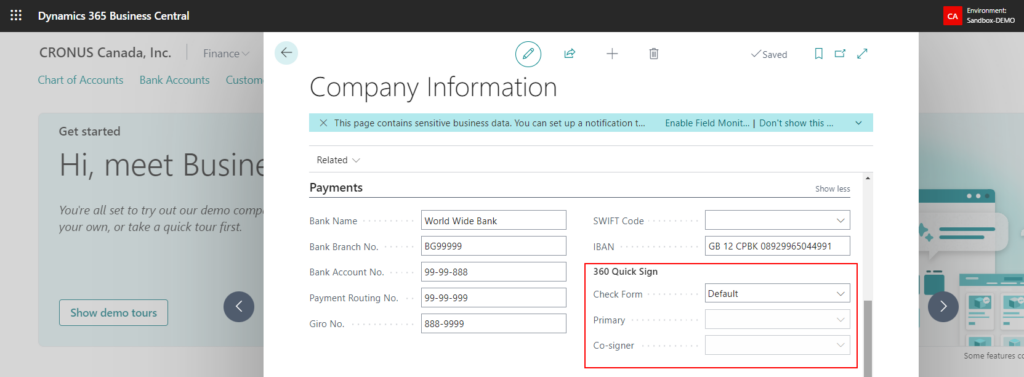This screenshot has width=1024, height=377.
Task: Click Enable Field Monitoring link
Action: (x=707, y=123)
